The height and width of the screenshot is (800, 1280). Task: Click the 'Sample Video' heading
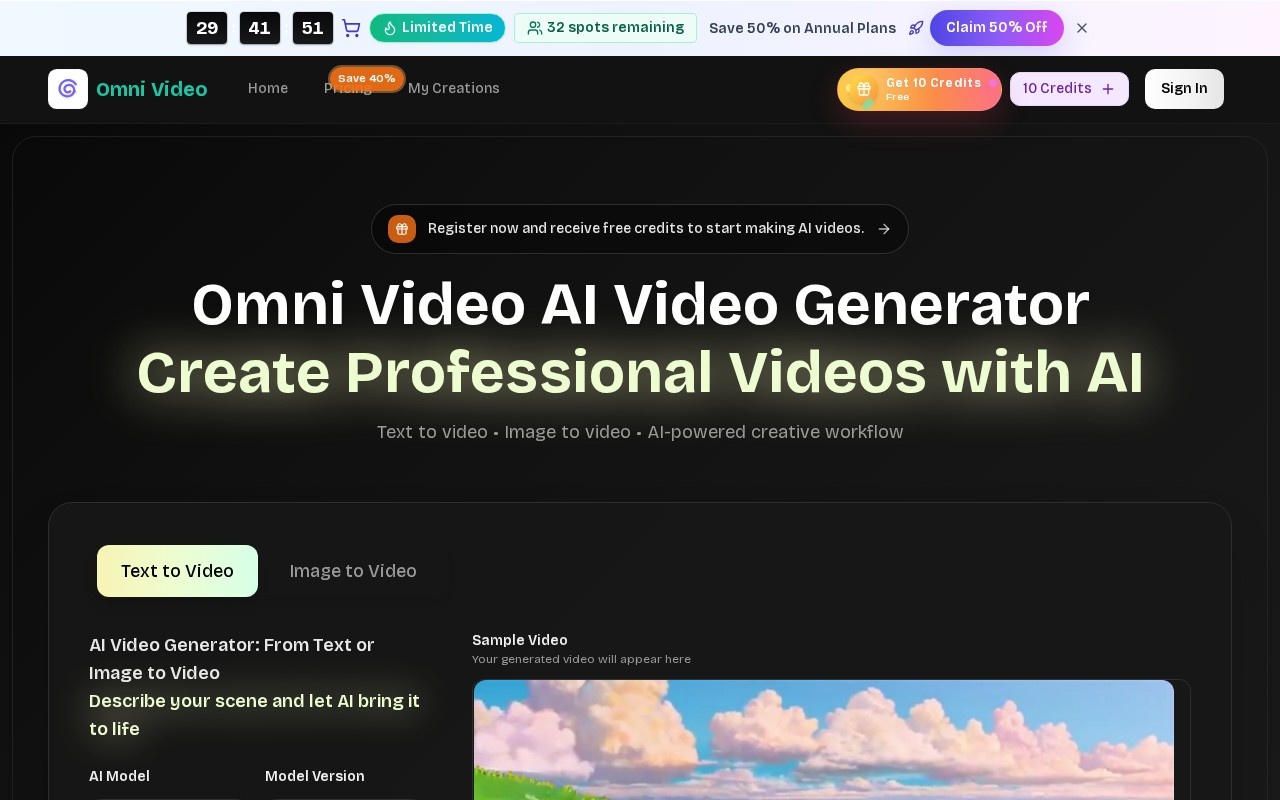pos(520,640)
